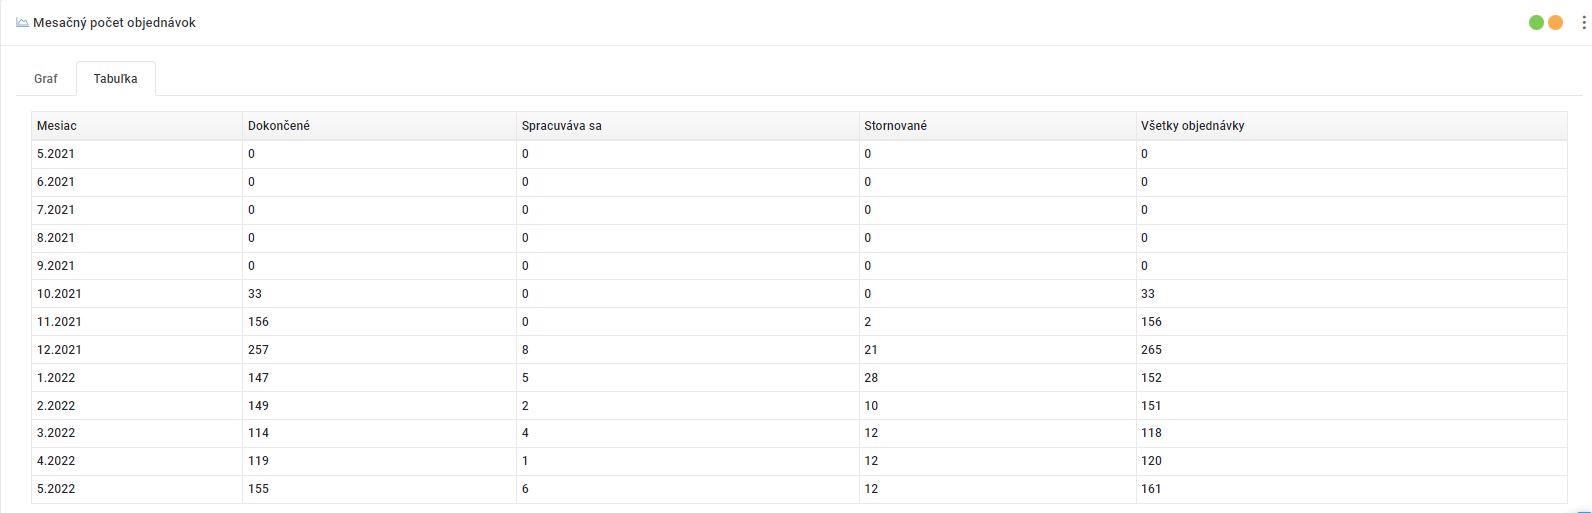Viewport: 1592px width, 513px height.
Task: Click Spracuváva sa value 8
Action: (525, 350)
